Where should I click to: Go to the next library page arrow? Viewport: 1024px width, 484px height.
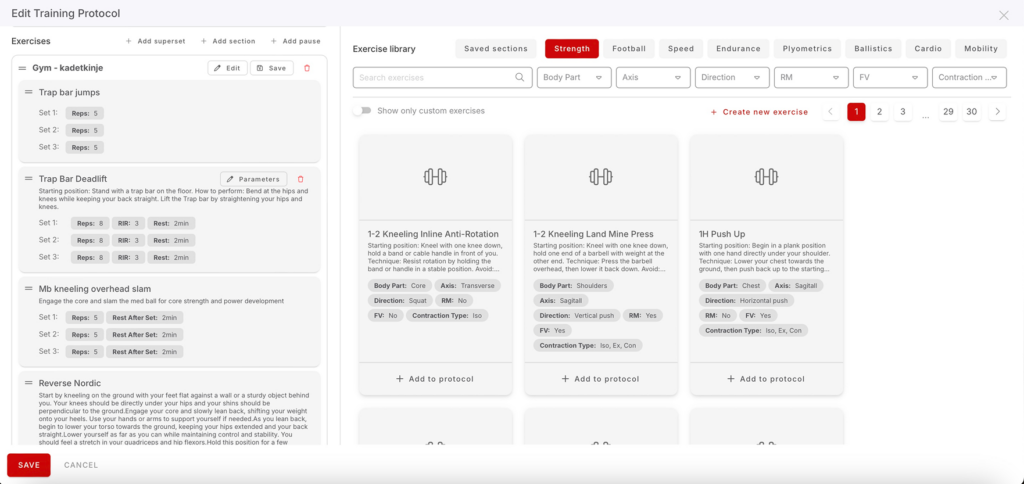[x=997, y=112]
